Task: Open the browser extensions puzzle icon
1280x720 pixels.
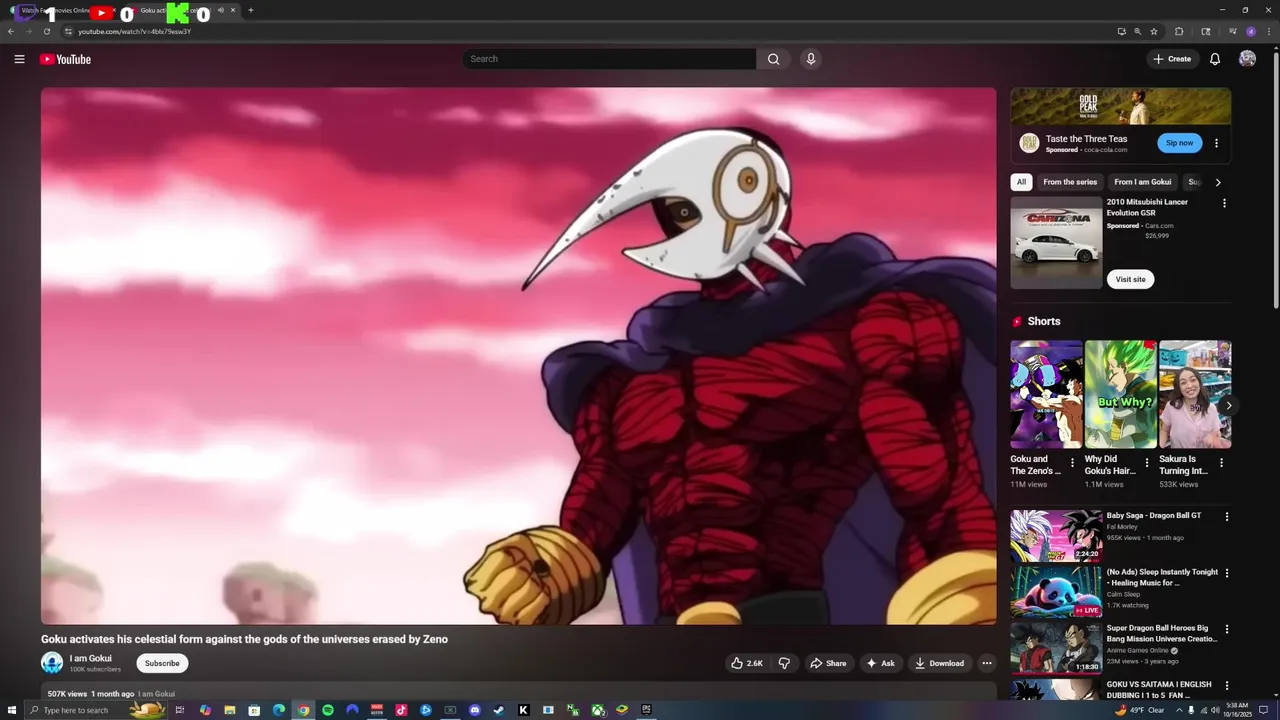Action: [1178, 31]
